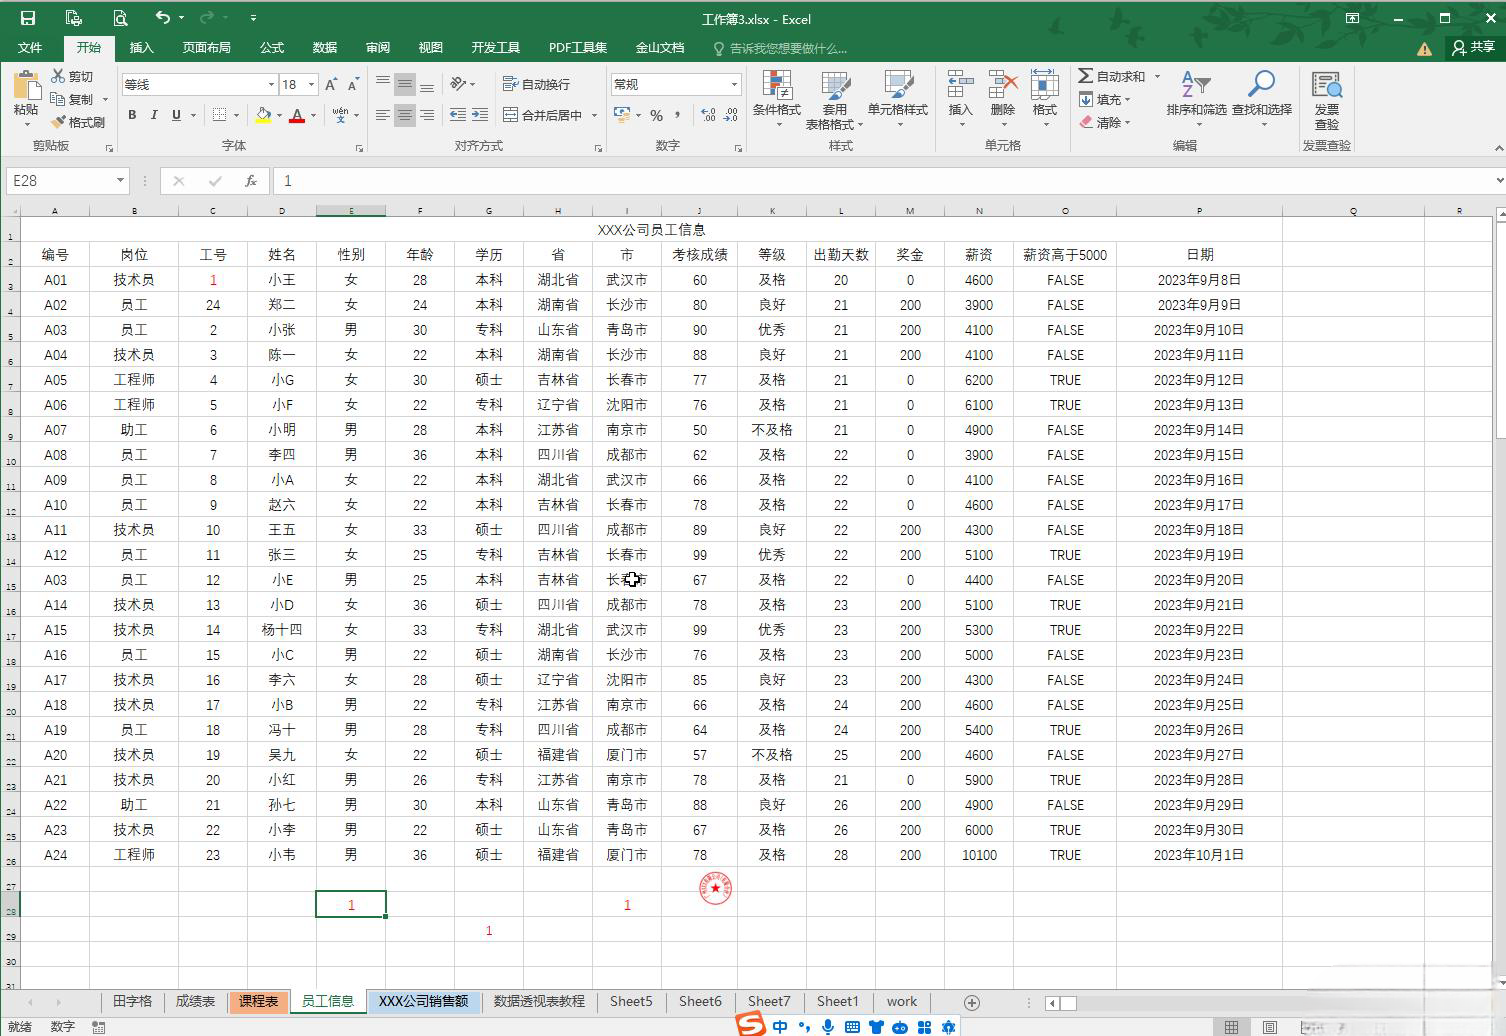This screenshot has width=1506, height=1036.
Task: Apply the red font color A
Action: pos(297,116)
